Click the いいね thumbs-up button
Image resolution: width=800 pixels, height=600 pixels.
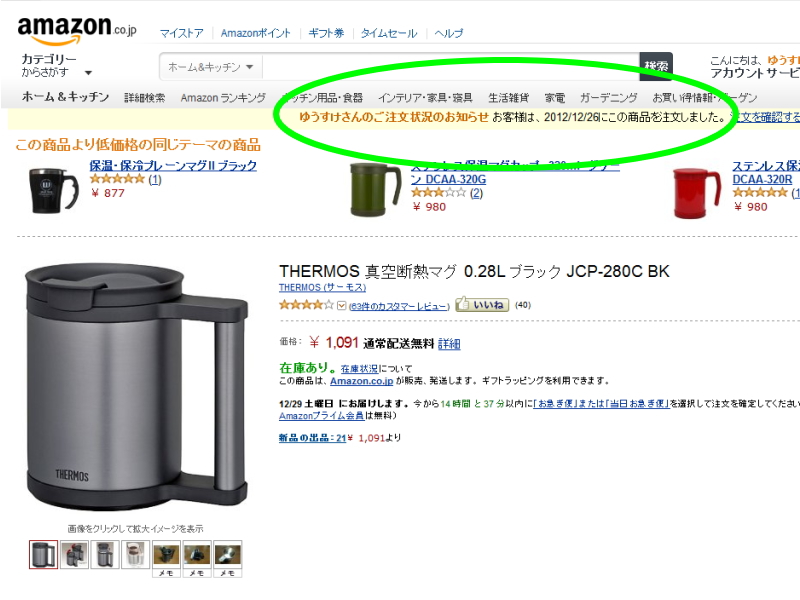click(x=482, y=305)
